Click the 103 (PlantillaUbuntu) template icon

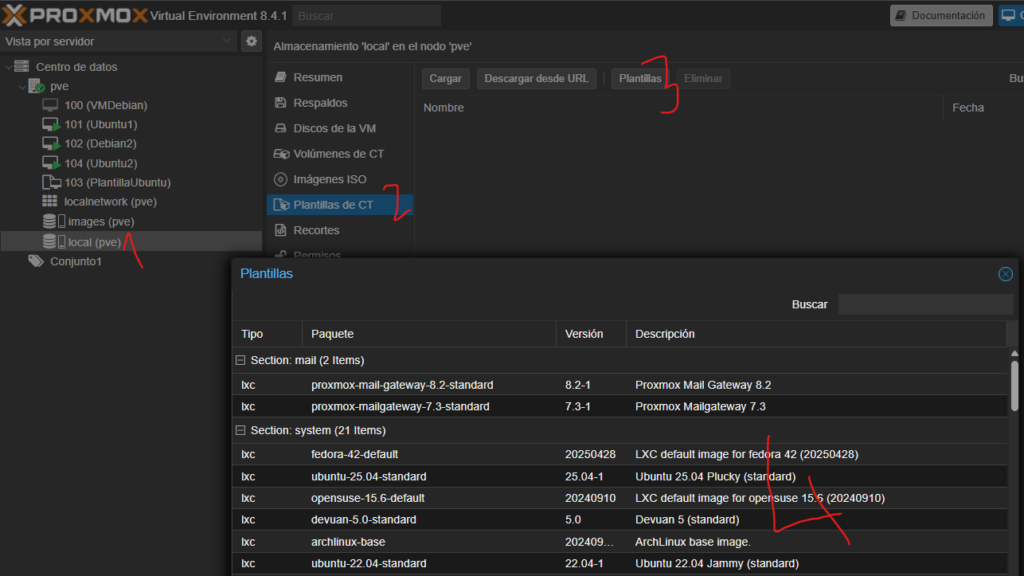52,183
